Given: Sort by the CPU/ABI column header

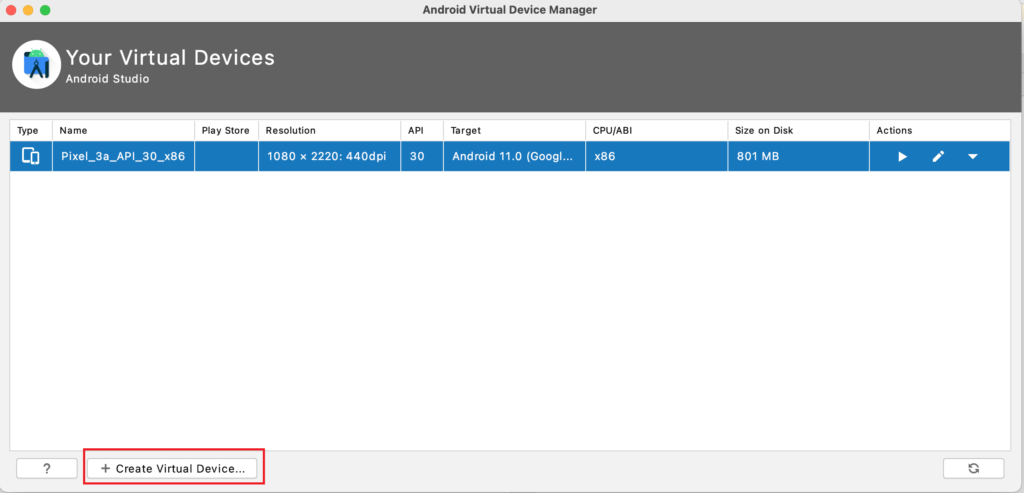Looking at the screenshot, I should click(656, 131).
